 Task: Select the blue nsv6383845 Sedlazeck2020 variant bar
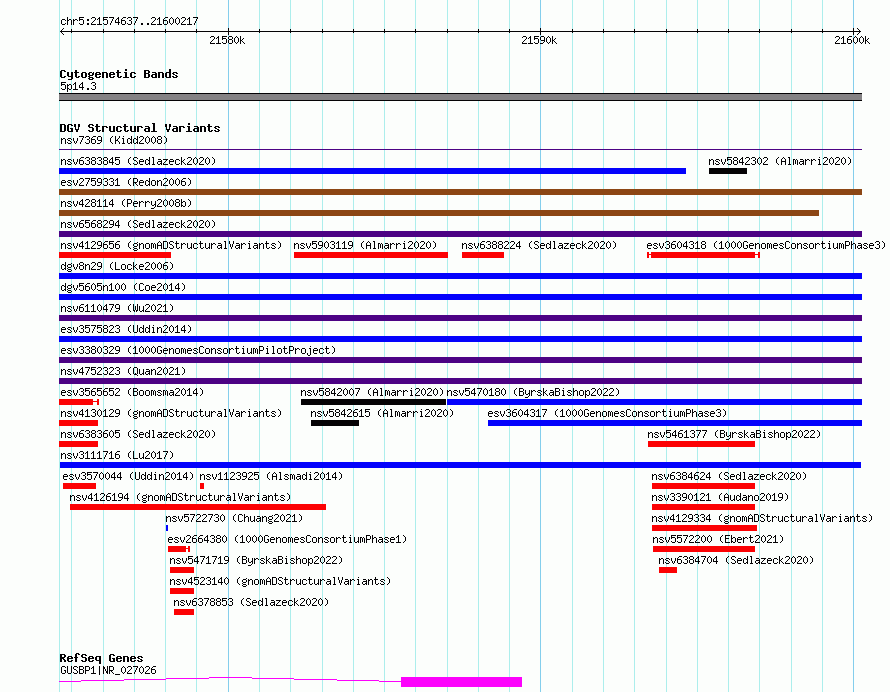tap(372, 171)
